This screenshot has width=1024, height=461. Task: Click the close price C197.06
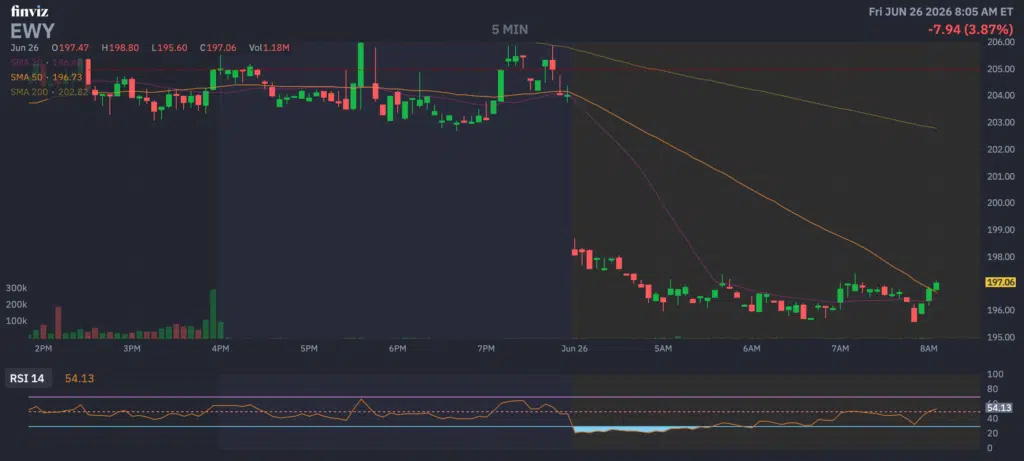(x=217, y=48)
